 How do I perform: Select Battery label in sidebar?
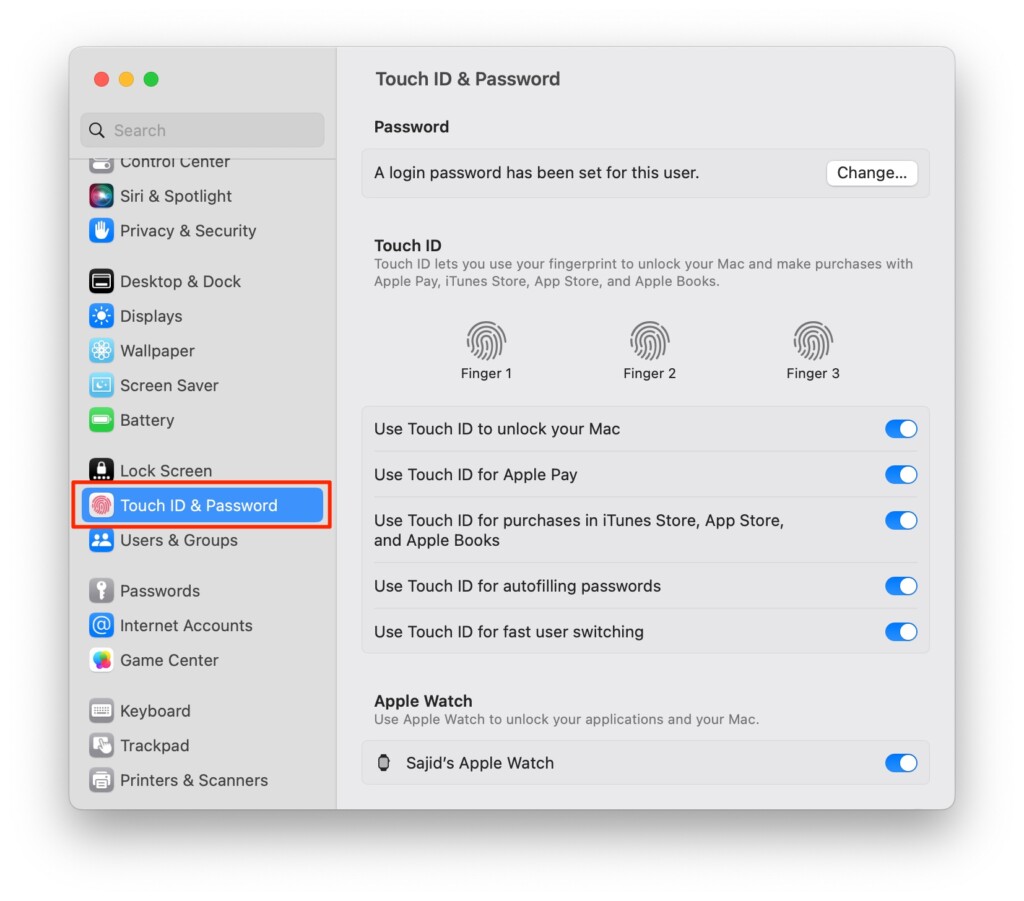tap(147, 420)
